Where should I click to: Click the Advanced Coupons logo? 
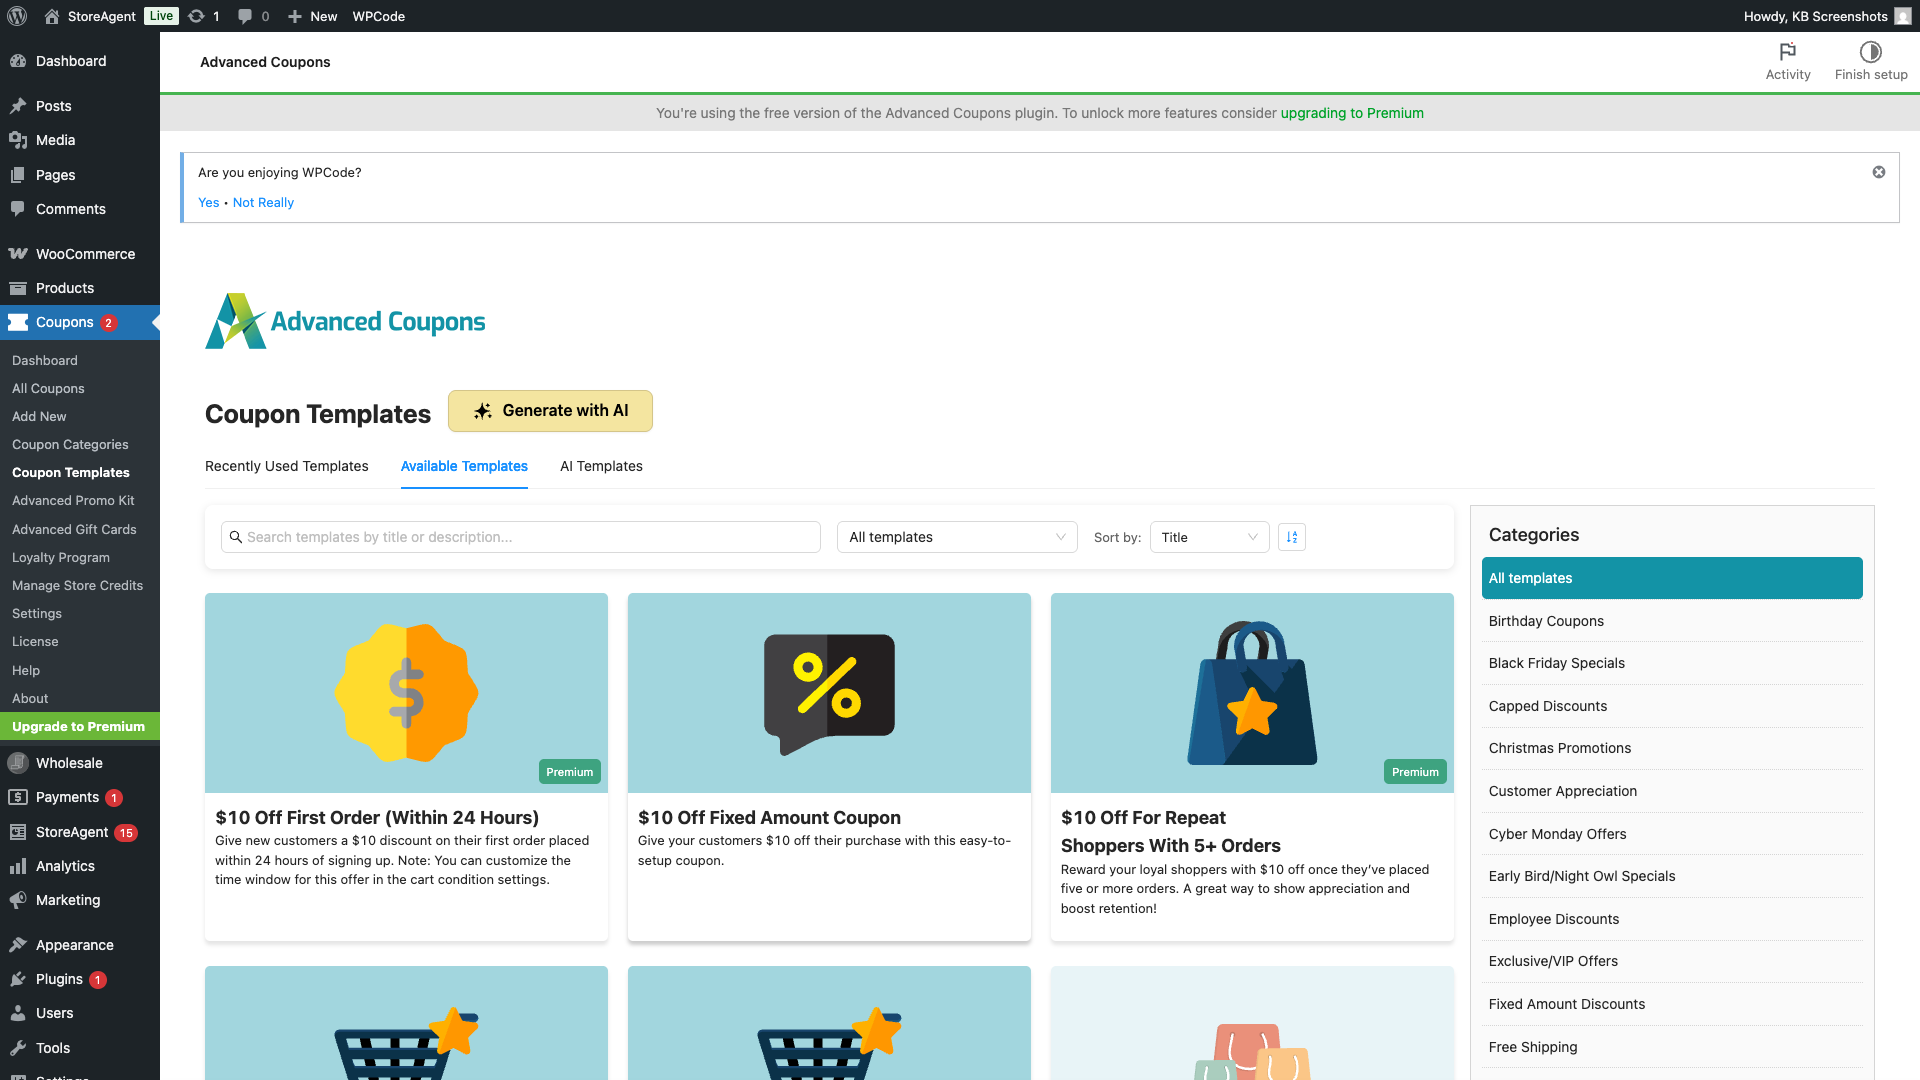coord(345,321)
